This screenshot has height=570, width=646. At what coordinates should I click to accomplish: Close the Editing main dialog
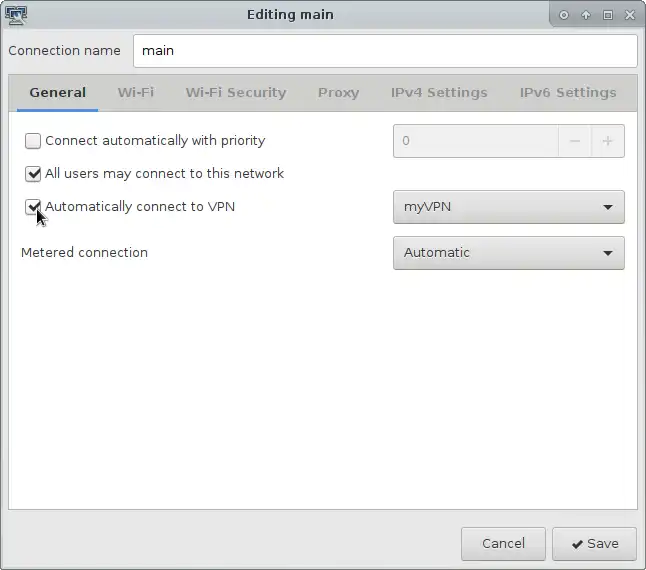click(630, 15)
